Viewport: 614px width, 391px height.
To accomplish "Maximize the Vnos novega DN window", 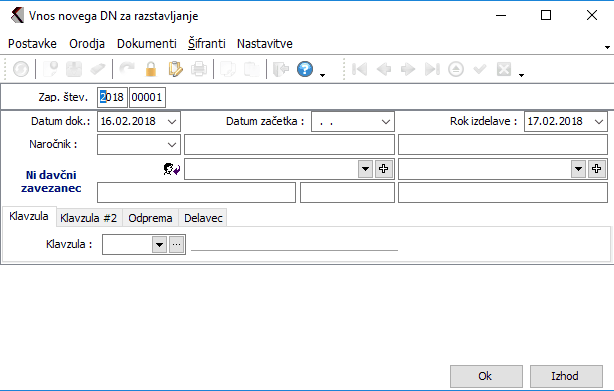I will [x=546, y=16].
